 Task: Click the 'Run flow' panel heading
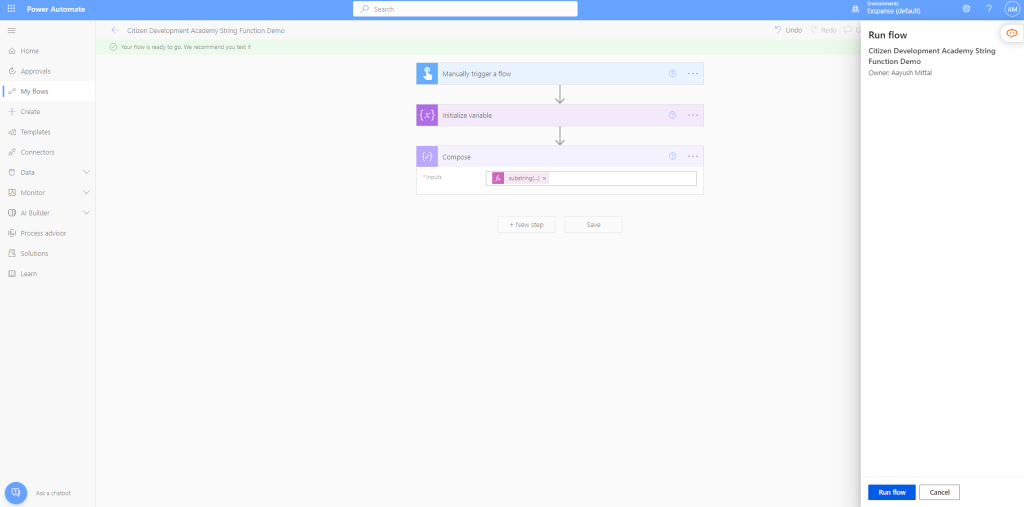click(x=888, y=35)
